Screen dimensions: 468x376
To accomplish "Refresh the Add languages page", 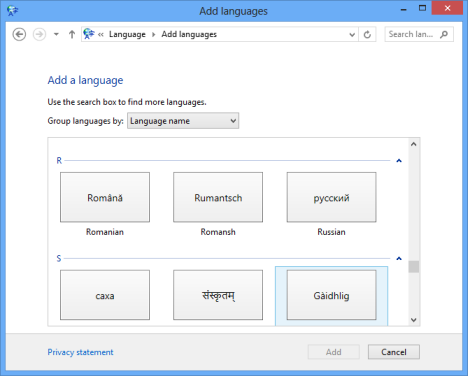I will pos(367,34).
